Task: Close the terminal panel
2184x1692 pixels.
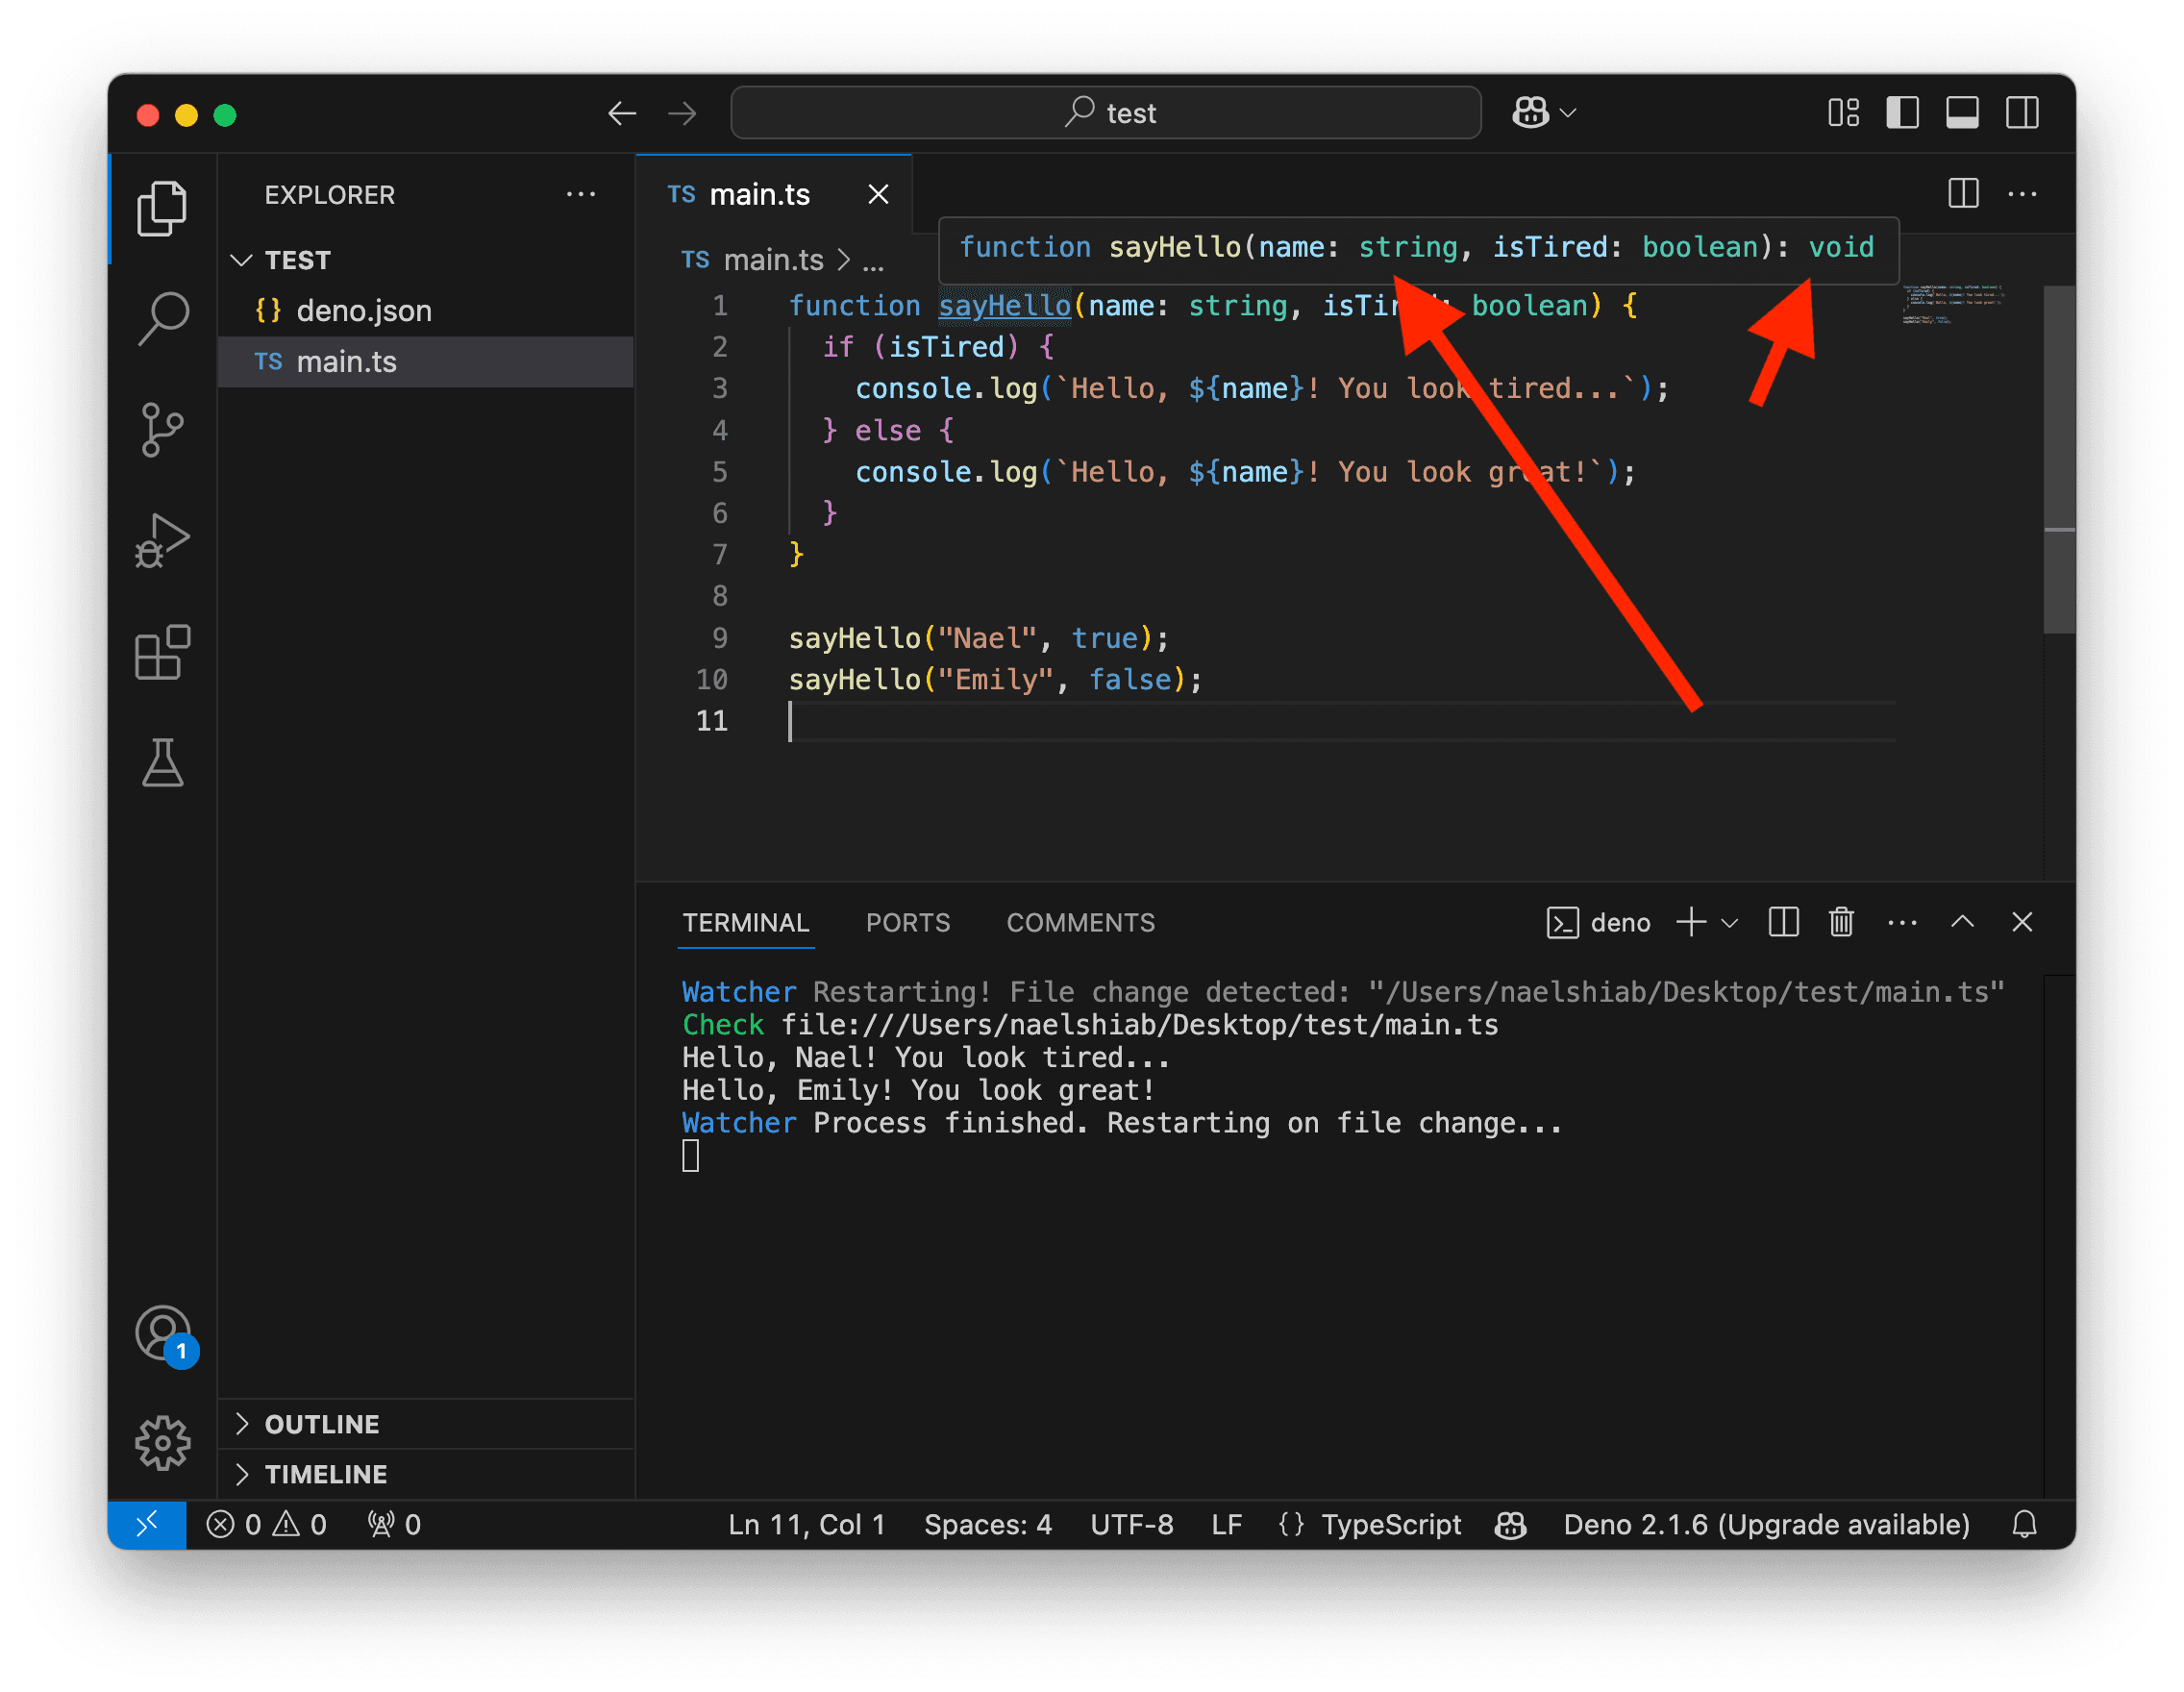Action: [x=2022, y=922]
